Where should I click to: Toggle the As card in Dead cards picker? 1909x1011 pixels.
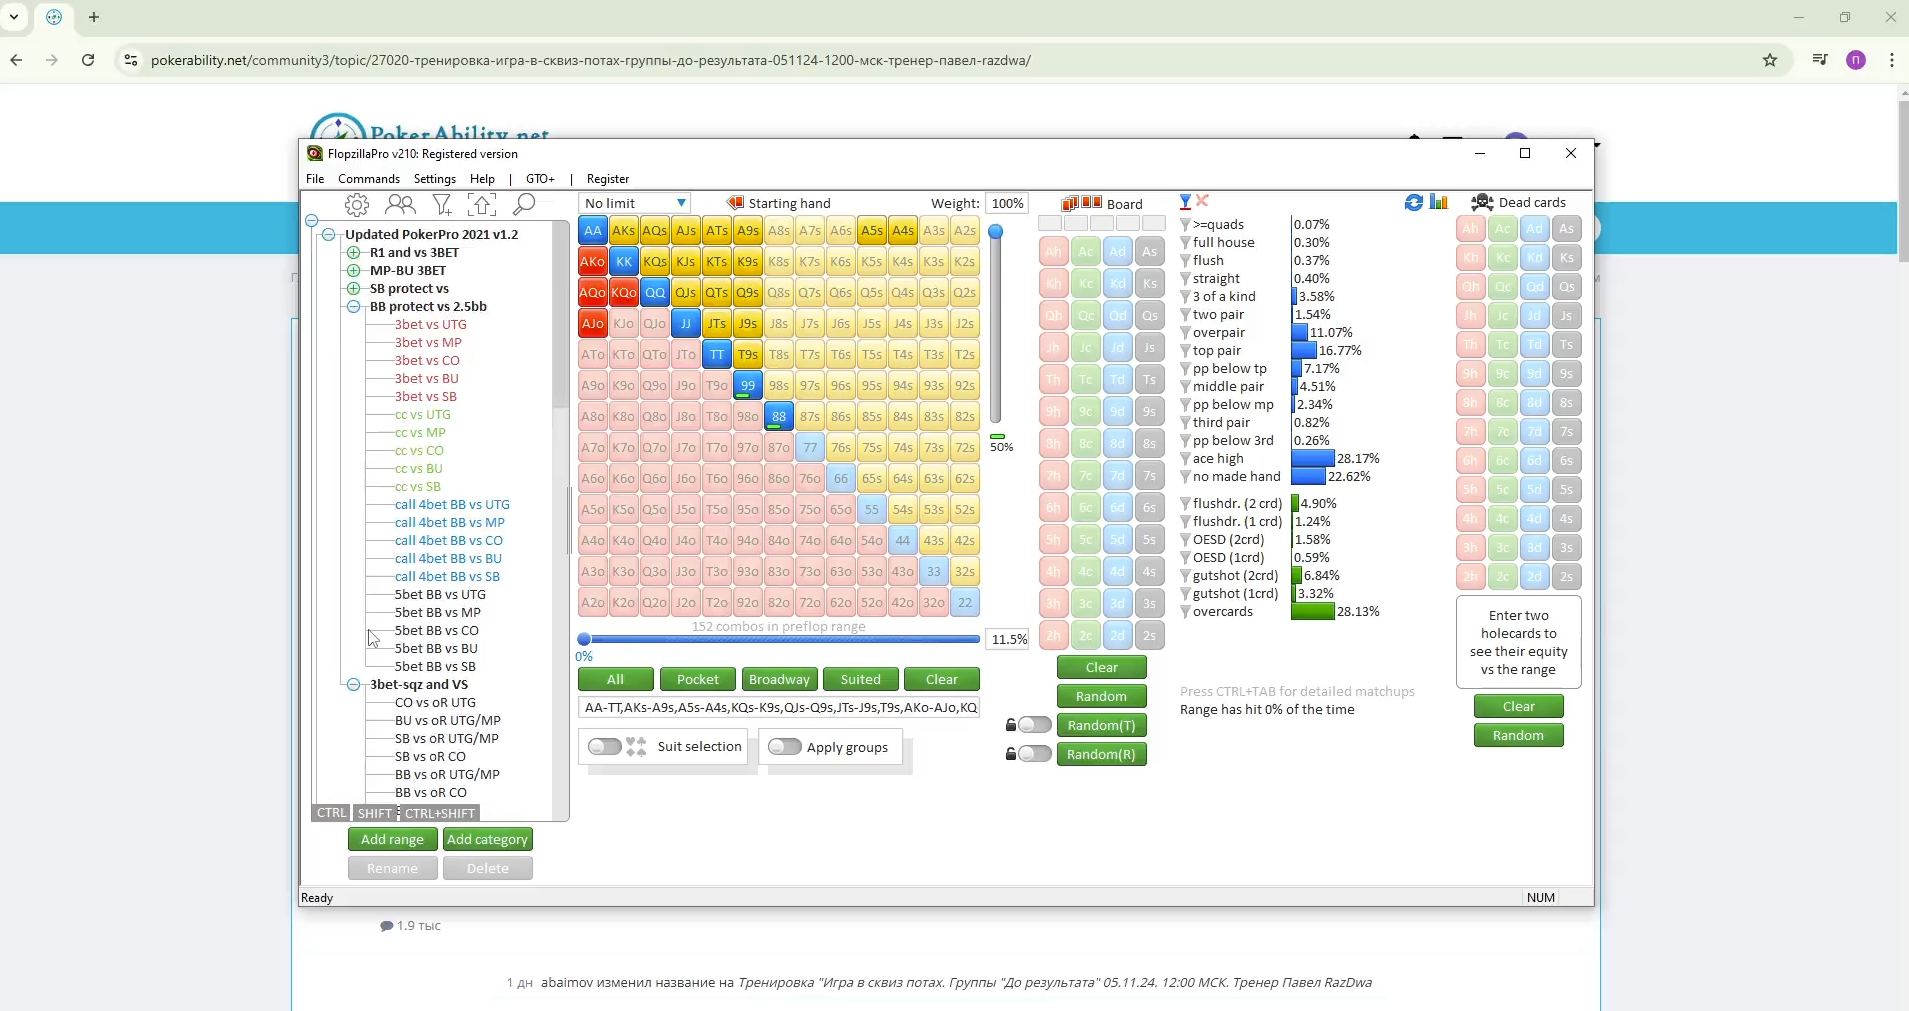[x=1566, y=229]
